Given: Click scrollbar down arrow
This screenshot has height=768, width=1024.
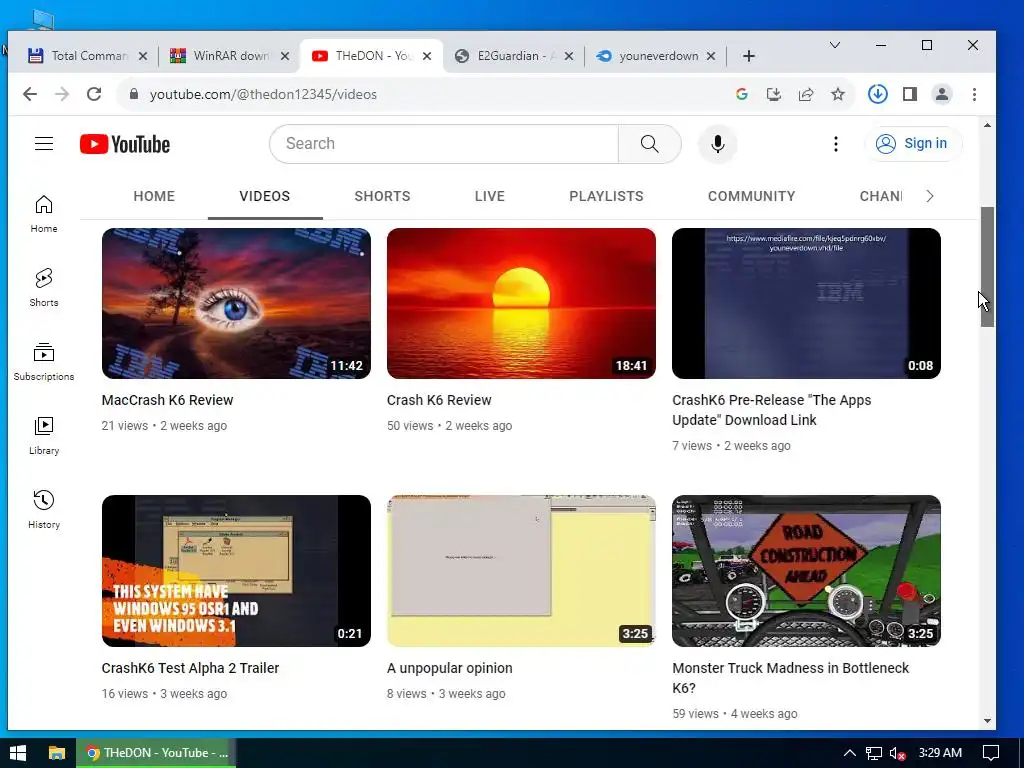Looking at the screenshot, I should [x=987, y=721].
